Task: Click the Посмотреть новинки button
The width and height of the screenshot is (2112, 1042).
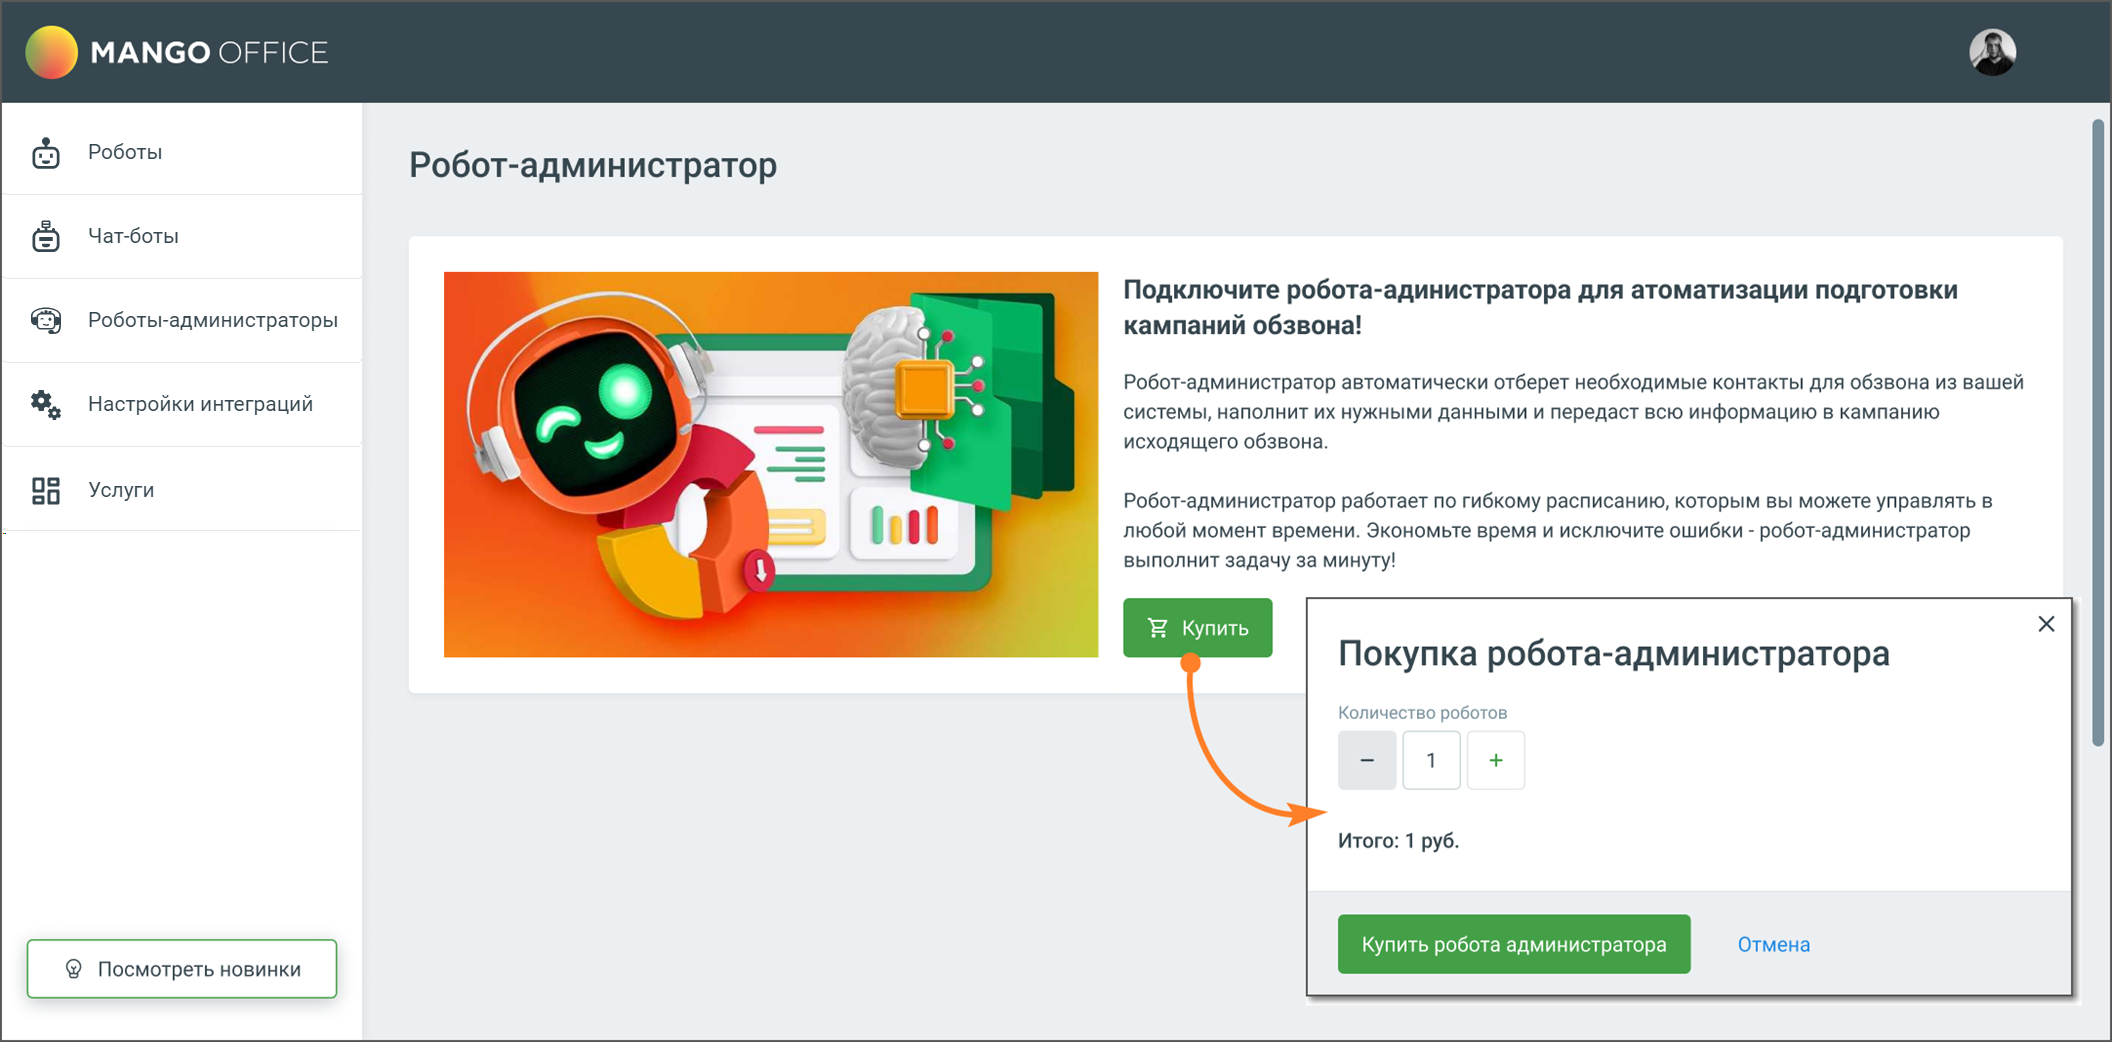Action: click(x=182, y=968)
